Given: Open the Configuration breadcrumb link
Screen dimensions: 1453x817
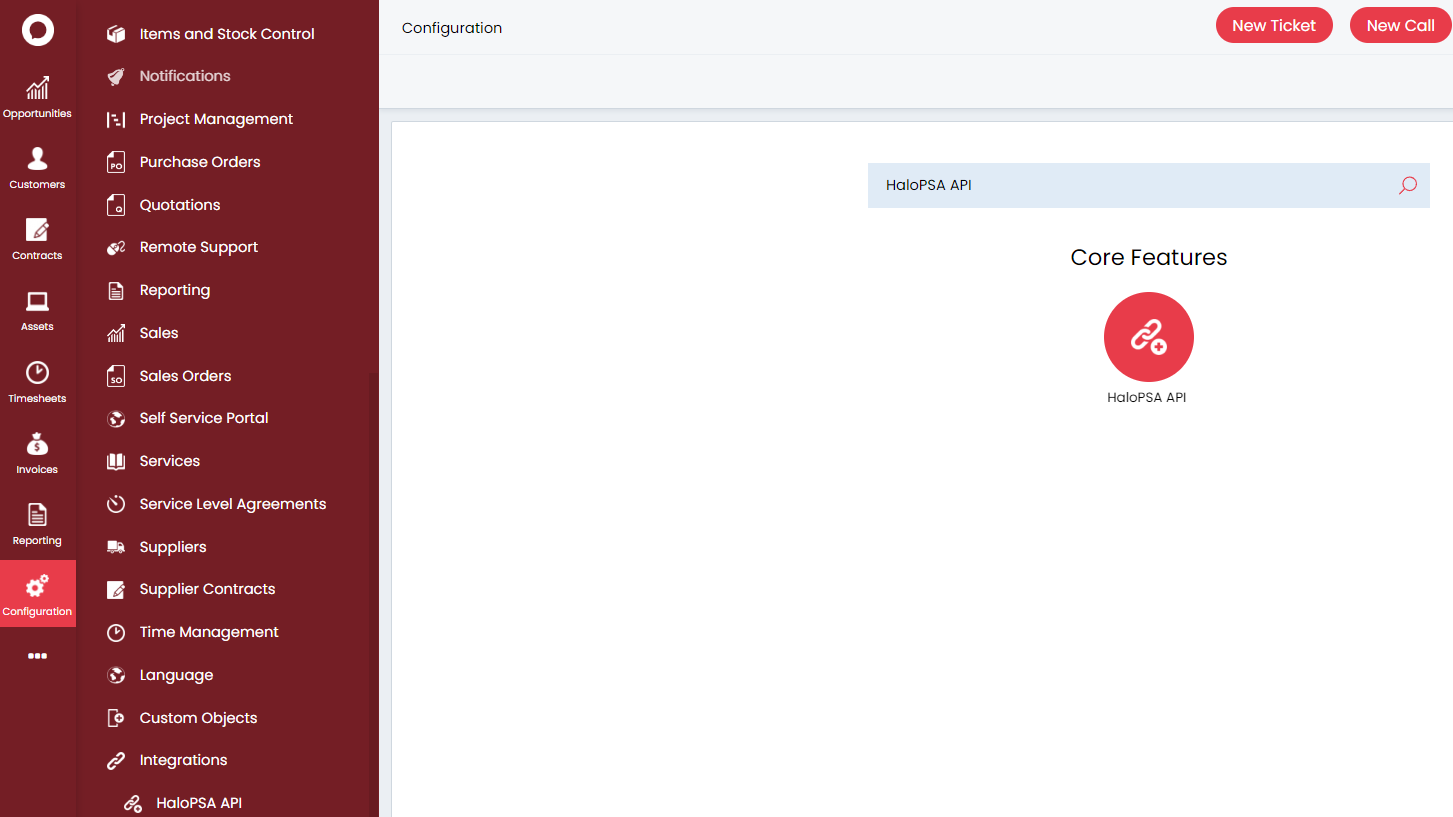Looking at the screenshot, I should [x=451, y=28].
